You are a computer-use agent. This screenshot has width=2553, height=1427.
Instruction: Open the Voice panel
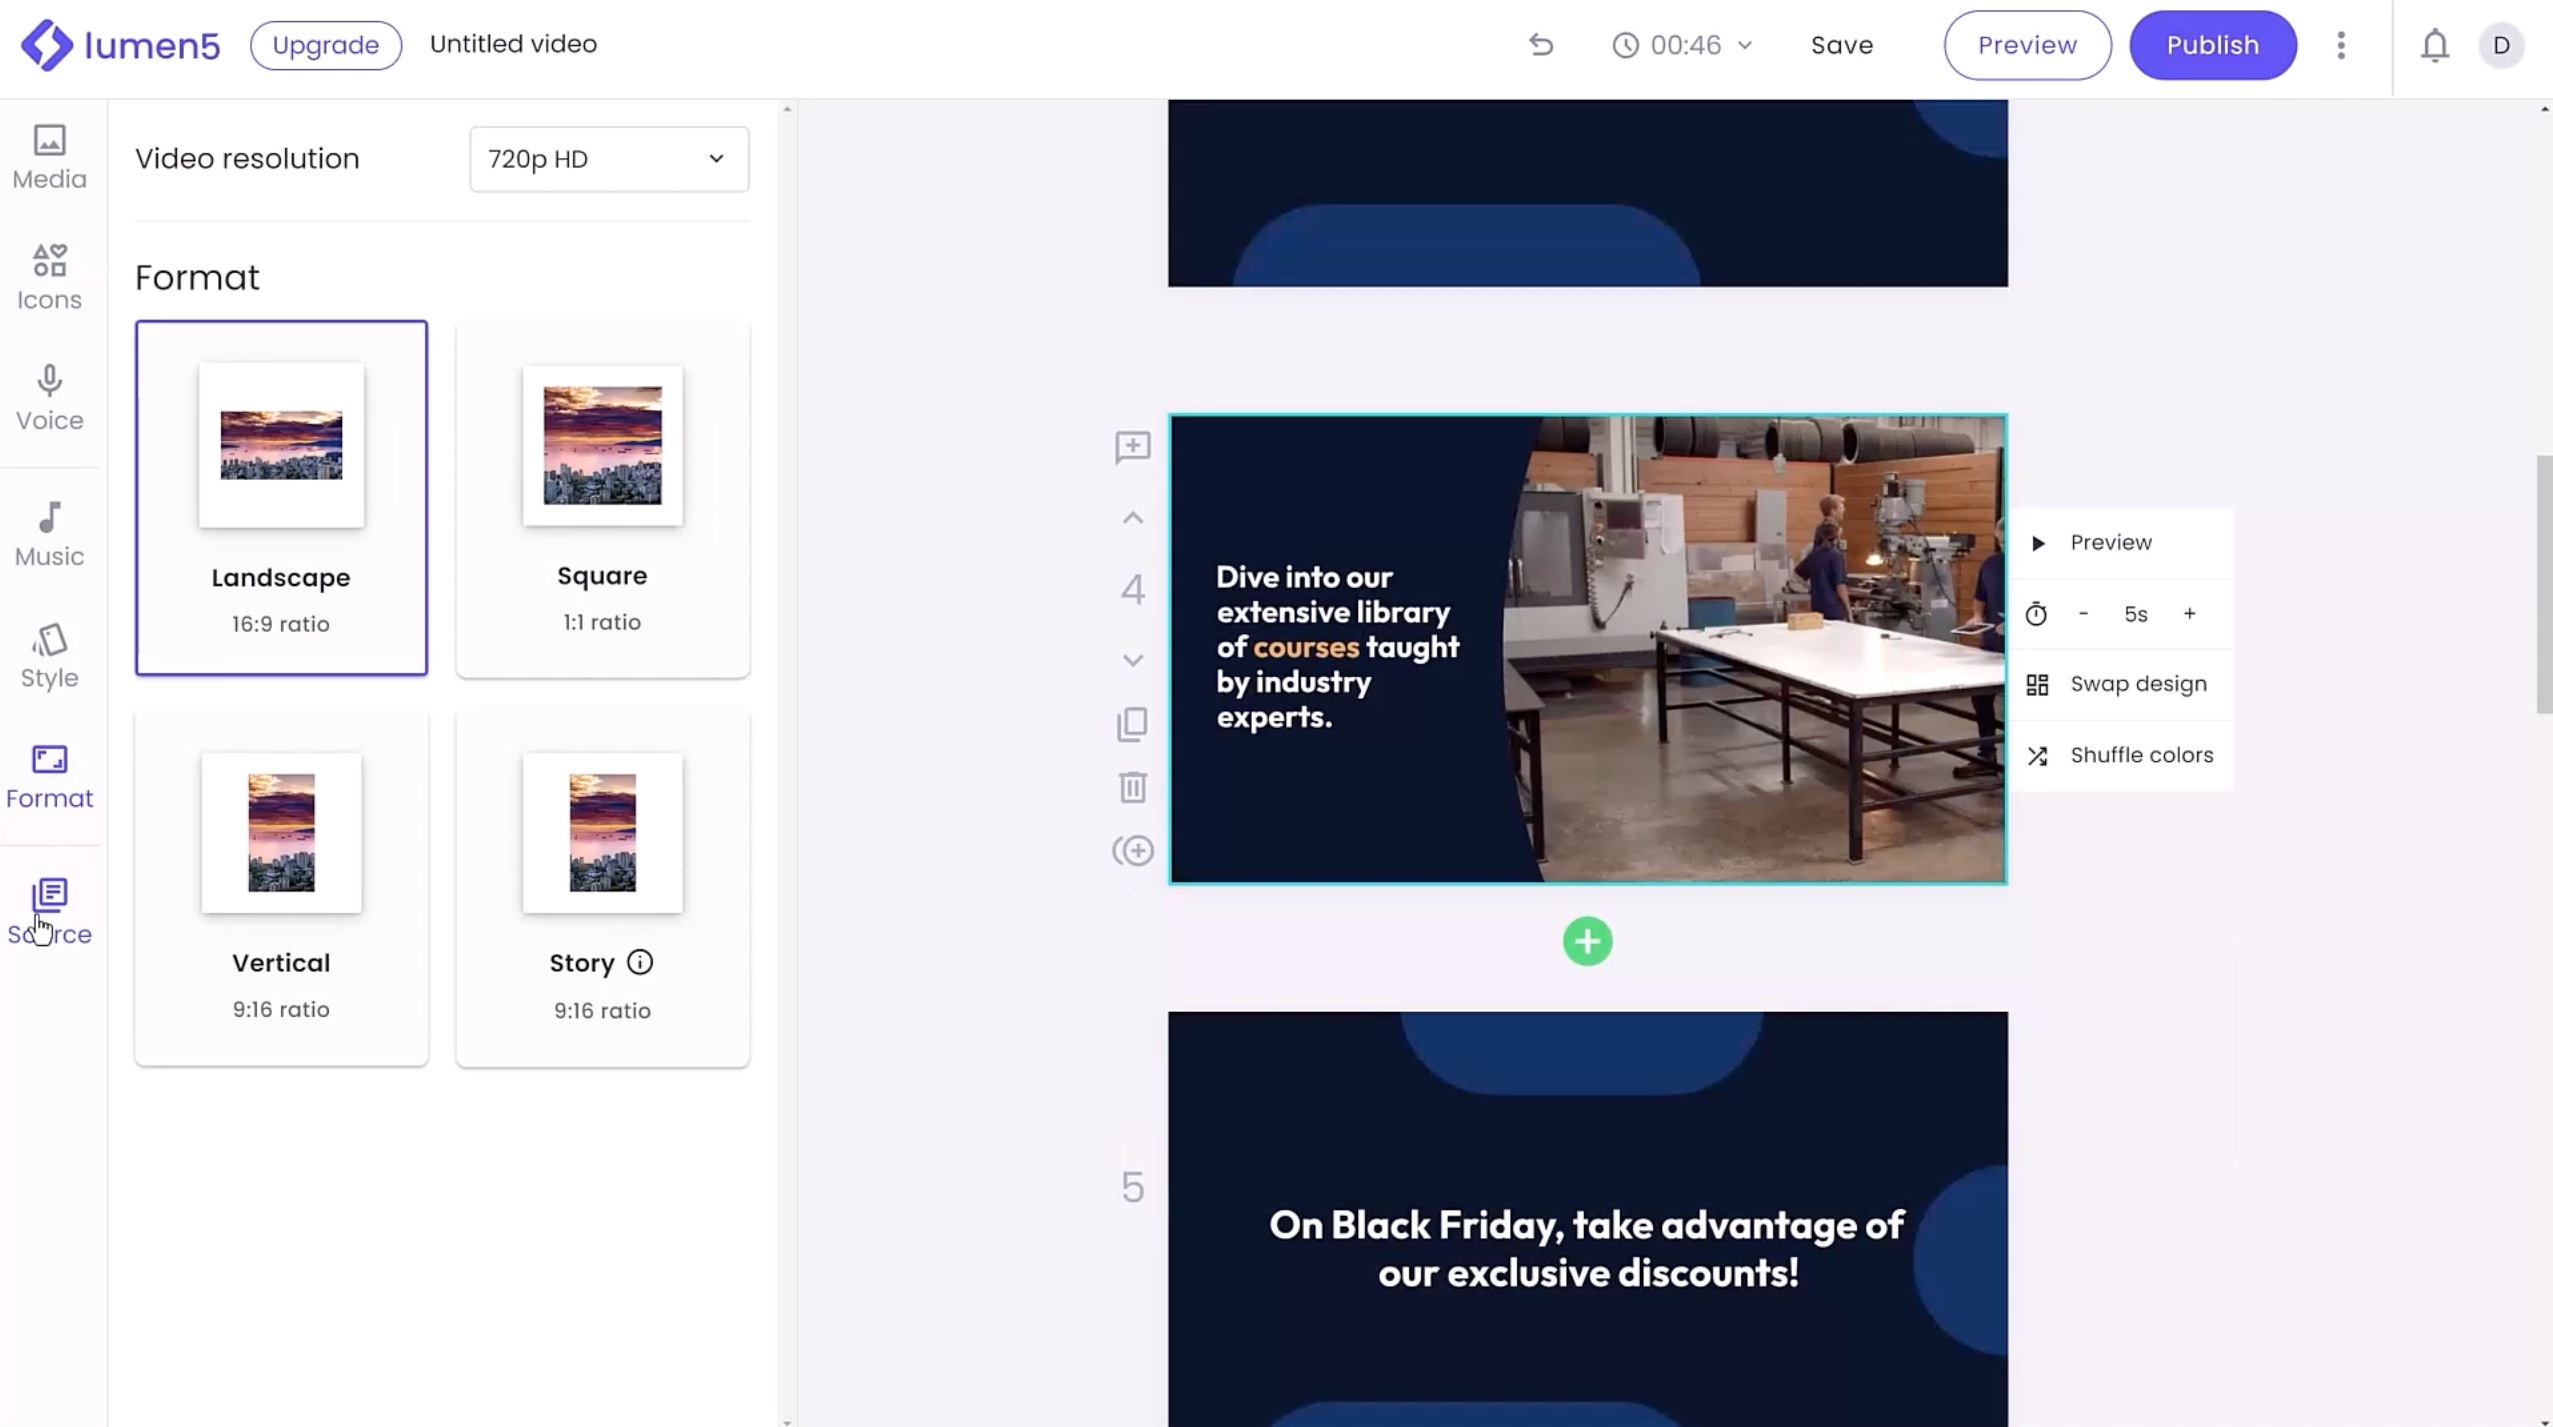[49, 397]
